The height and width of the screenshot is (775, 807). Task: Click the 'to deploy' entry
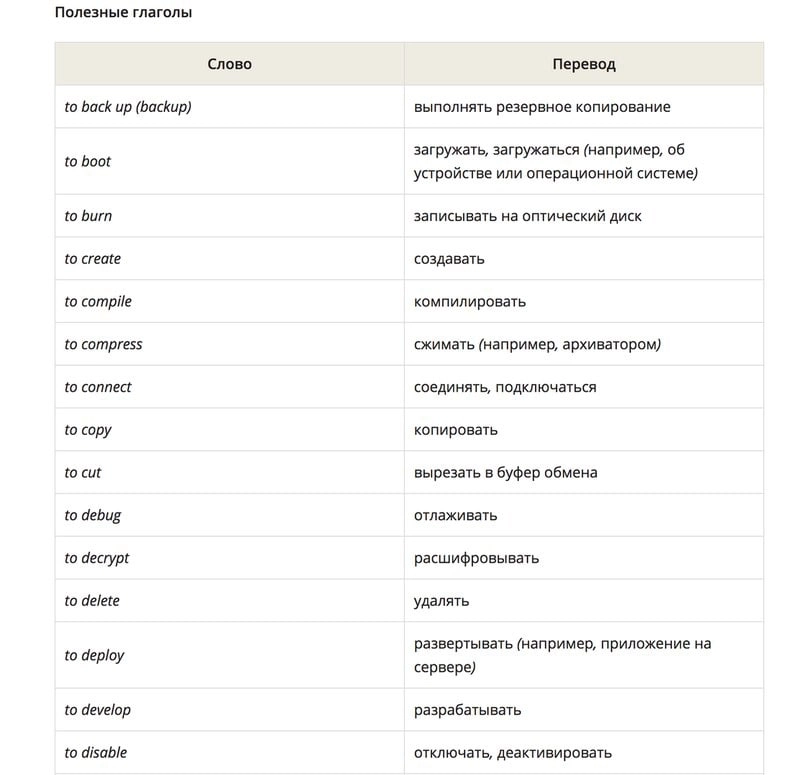(x=94, y=656)
